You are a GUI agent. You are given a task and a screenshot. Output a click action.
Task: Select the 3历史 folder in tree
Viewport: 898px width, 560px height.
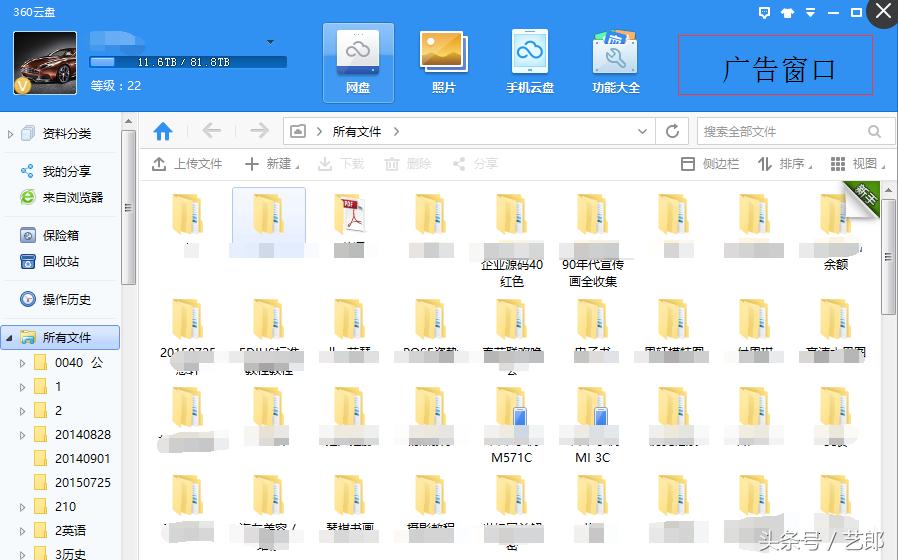pos(60,554)
